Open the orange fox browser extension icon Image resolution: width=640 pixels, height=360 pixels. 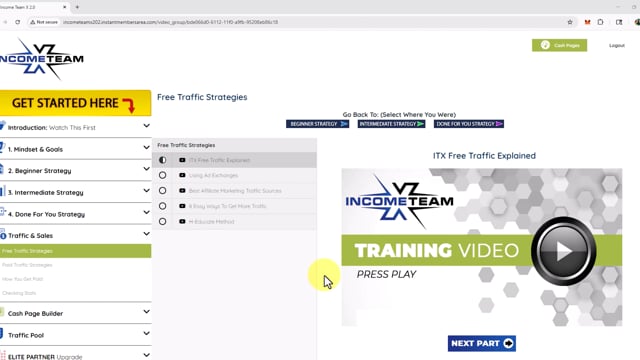pos(587,22)
